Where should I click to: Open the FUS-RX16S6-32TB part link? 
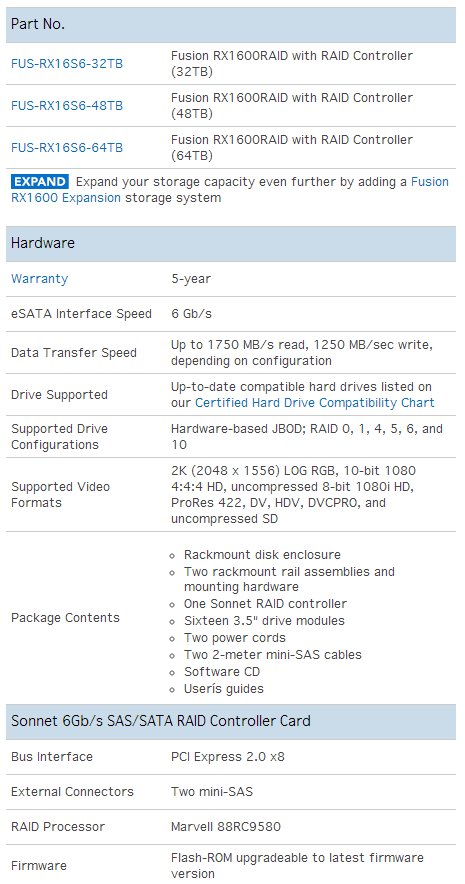click(67, 64)
